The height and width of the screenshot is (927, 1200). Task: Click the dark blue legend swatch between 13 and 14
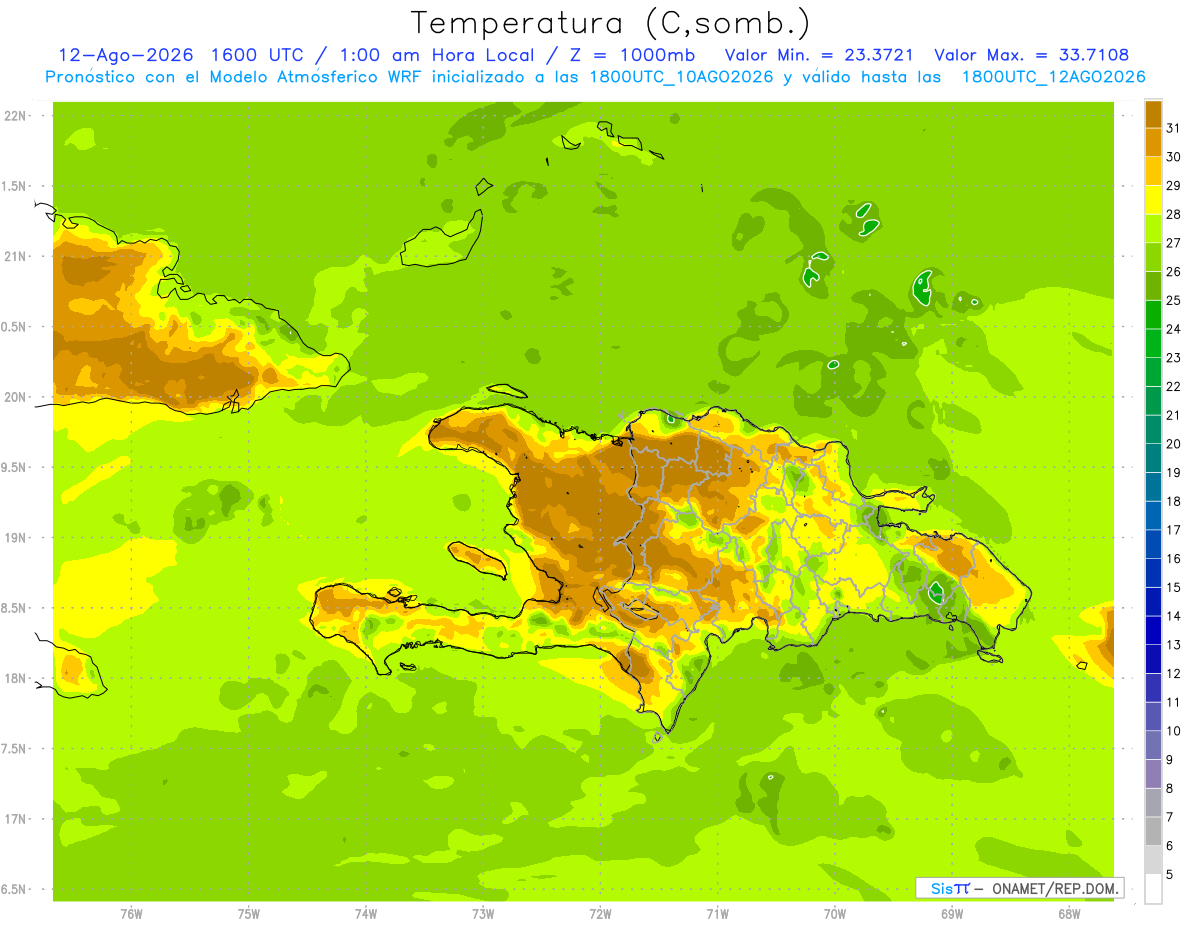pos(1153,630)
